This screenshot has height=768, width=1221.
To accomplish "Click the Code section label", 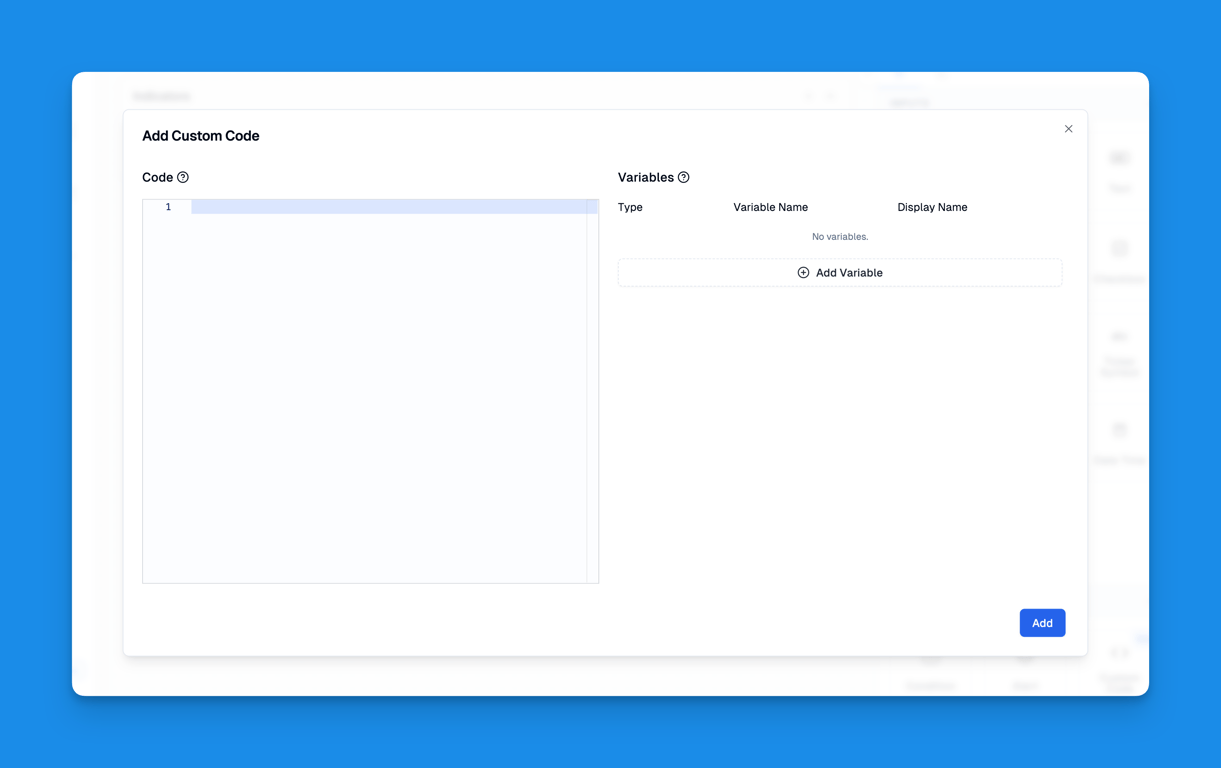I will pyautogui.click(x=157, y=177).
